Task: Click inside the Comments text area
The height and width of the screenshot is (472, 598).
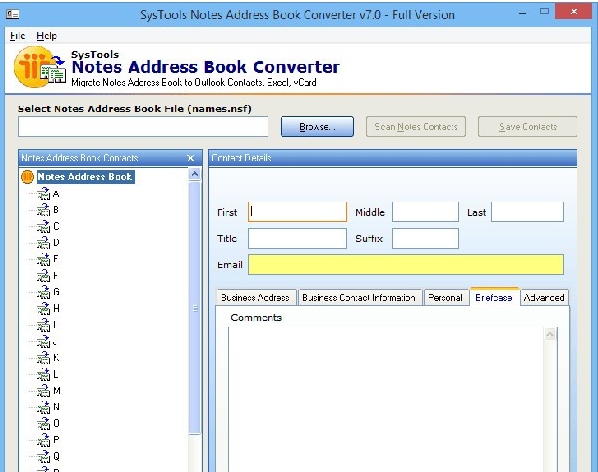Action: tap(386, 398)
